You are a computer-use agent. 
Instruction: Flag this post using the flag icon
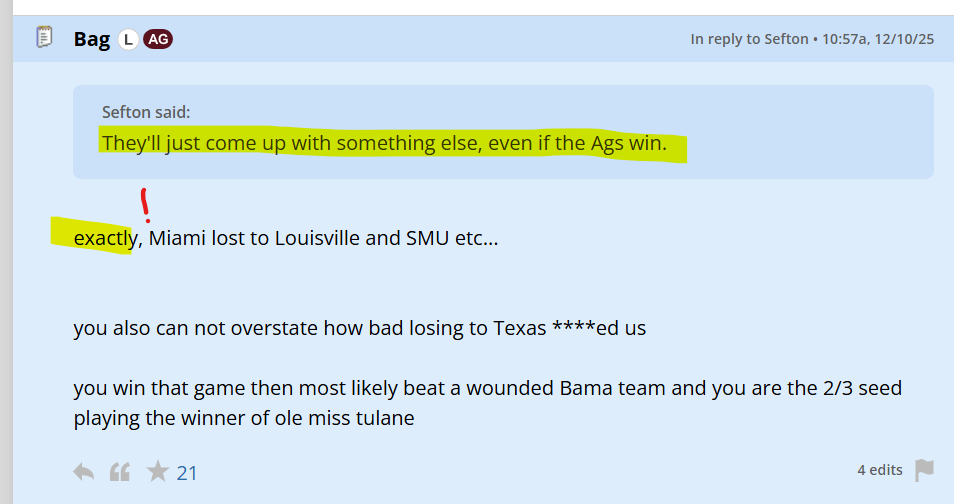coord(924,470)
